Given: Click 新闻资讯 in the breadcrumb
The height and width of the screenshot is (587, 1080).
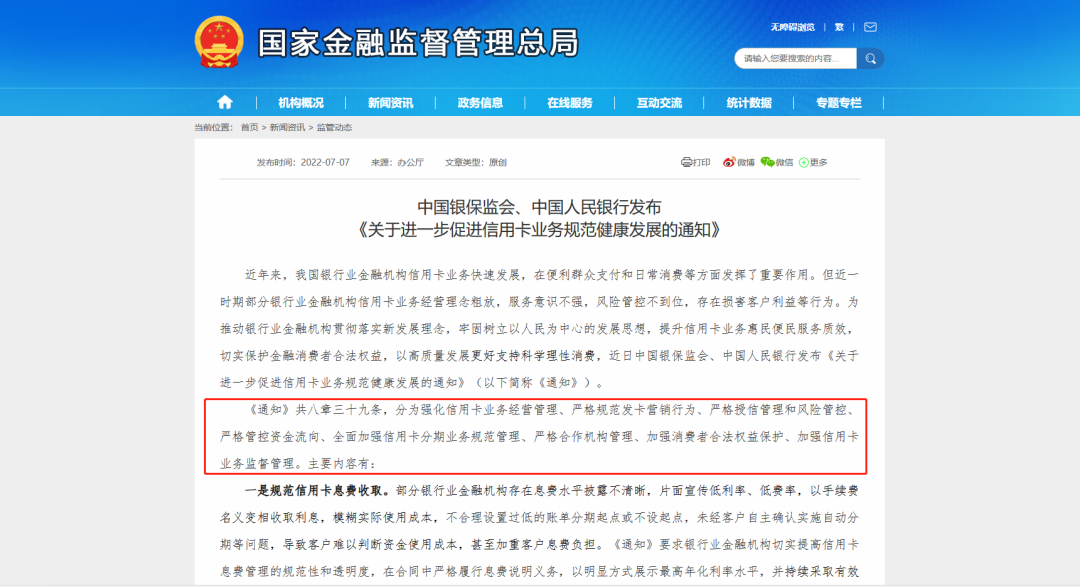Looking at the screenshot, I should [x=287, y=127].
